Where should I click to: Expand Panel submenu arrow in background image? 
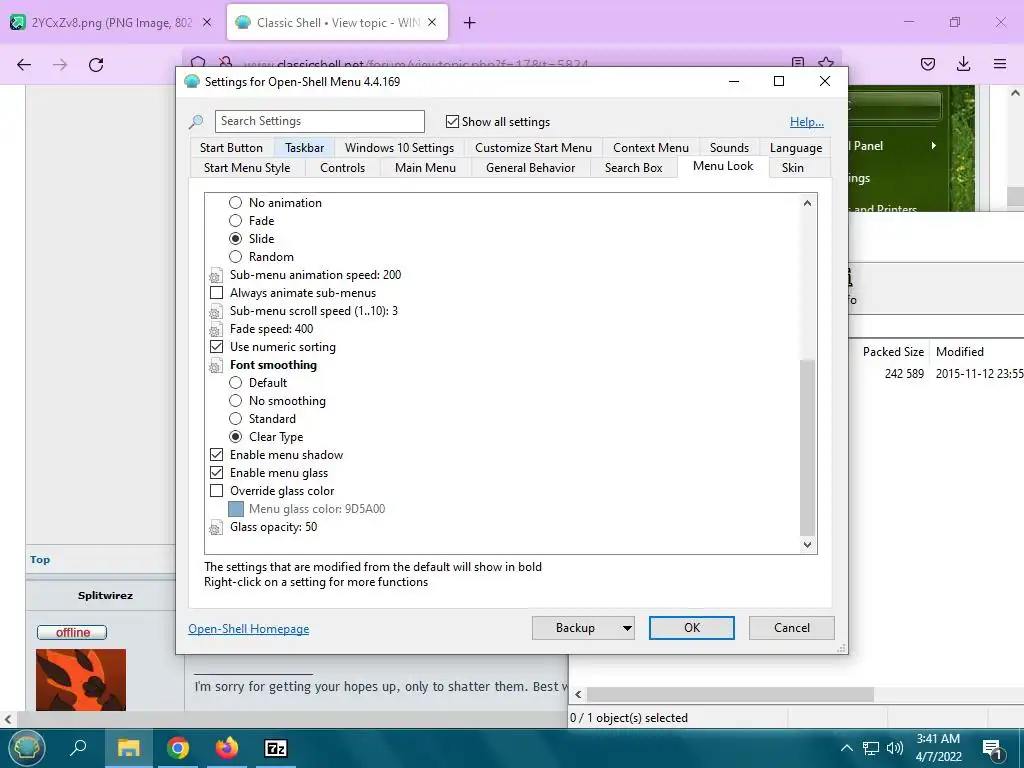[x=934, y=146]
